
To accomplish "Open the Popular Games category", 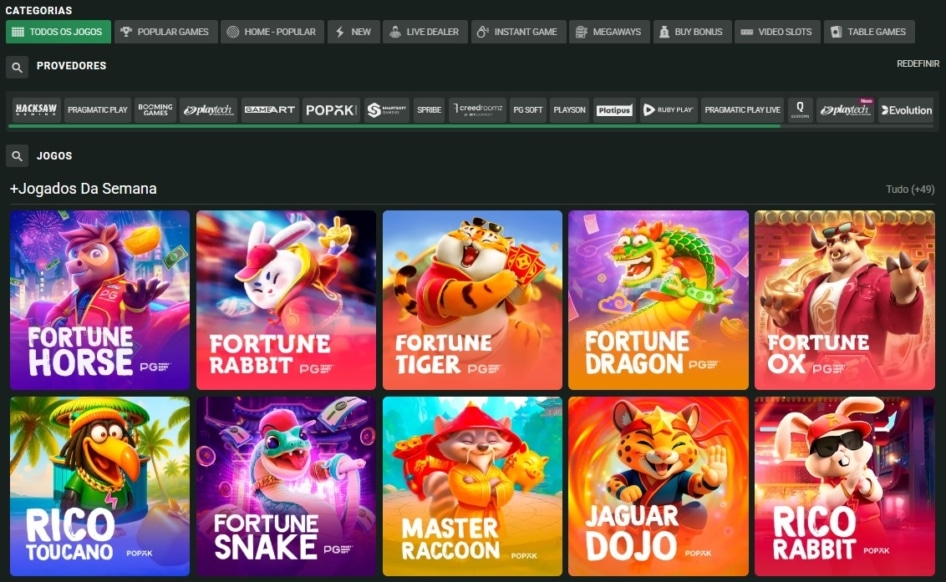I will 165,32.
